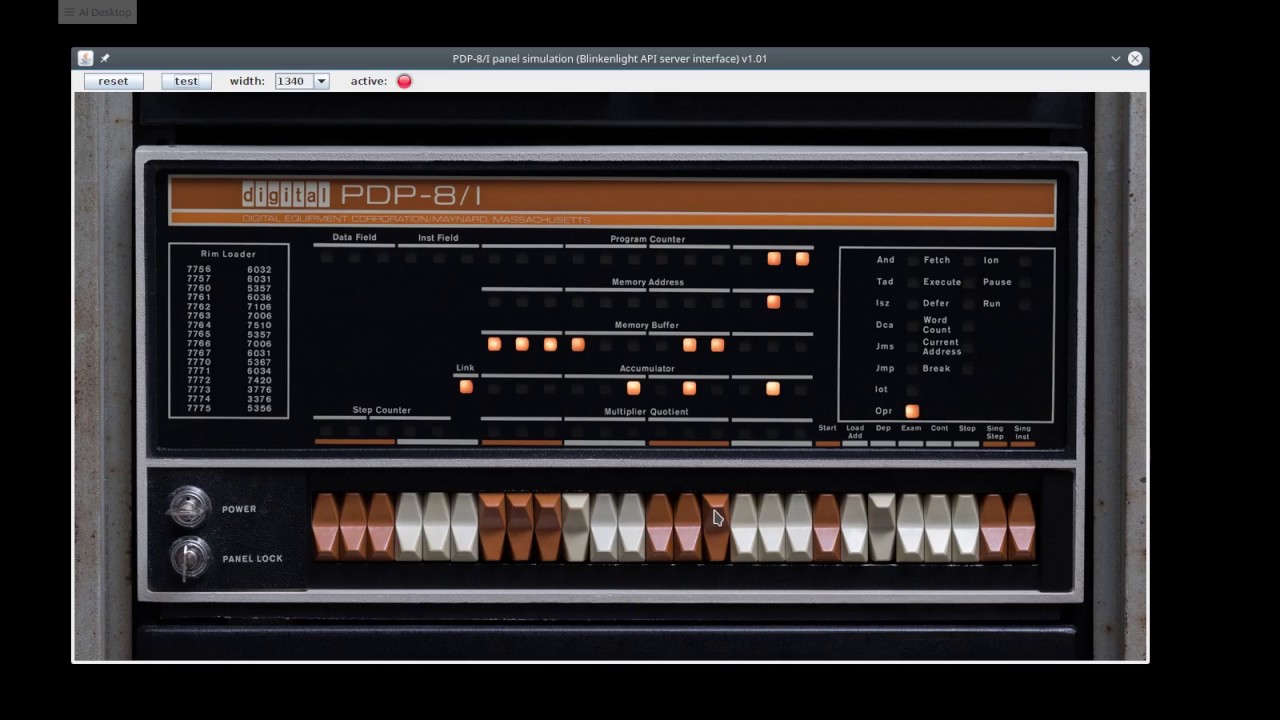Screen dimensions: 1280x720
Task: Click Rim Loader address 7775
Action: 199,408
